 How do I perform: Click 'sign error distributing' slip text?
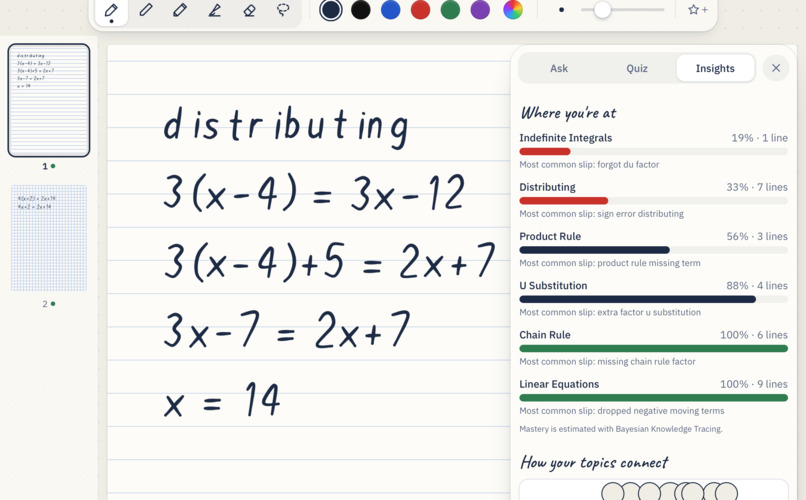tap(640, 214)
